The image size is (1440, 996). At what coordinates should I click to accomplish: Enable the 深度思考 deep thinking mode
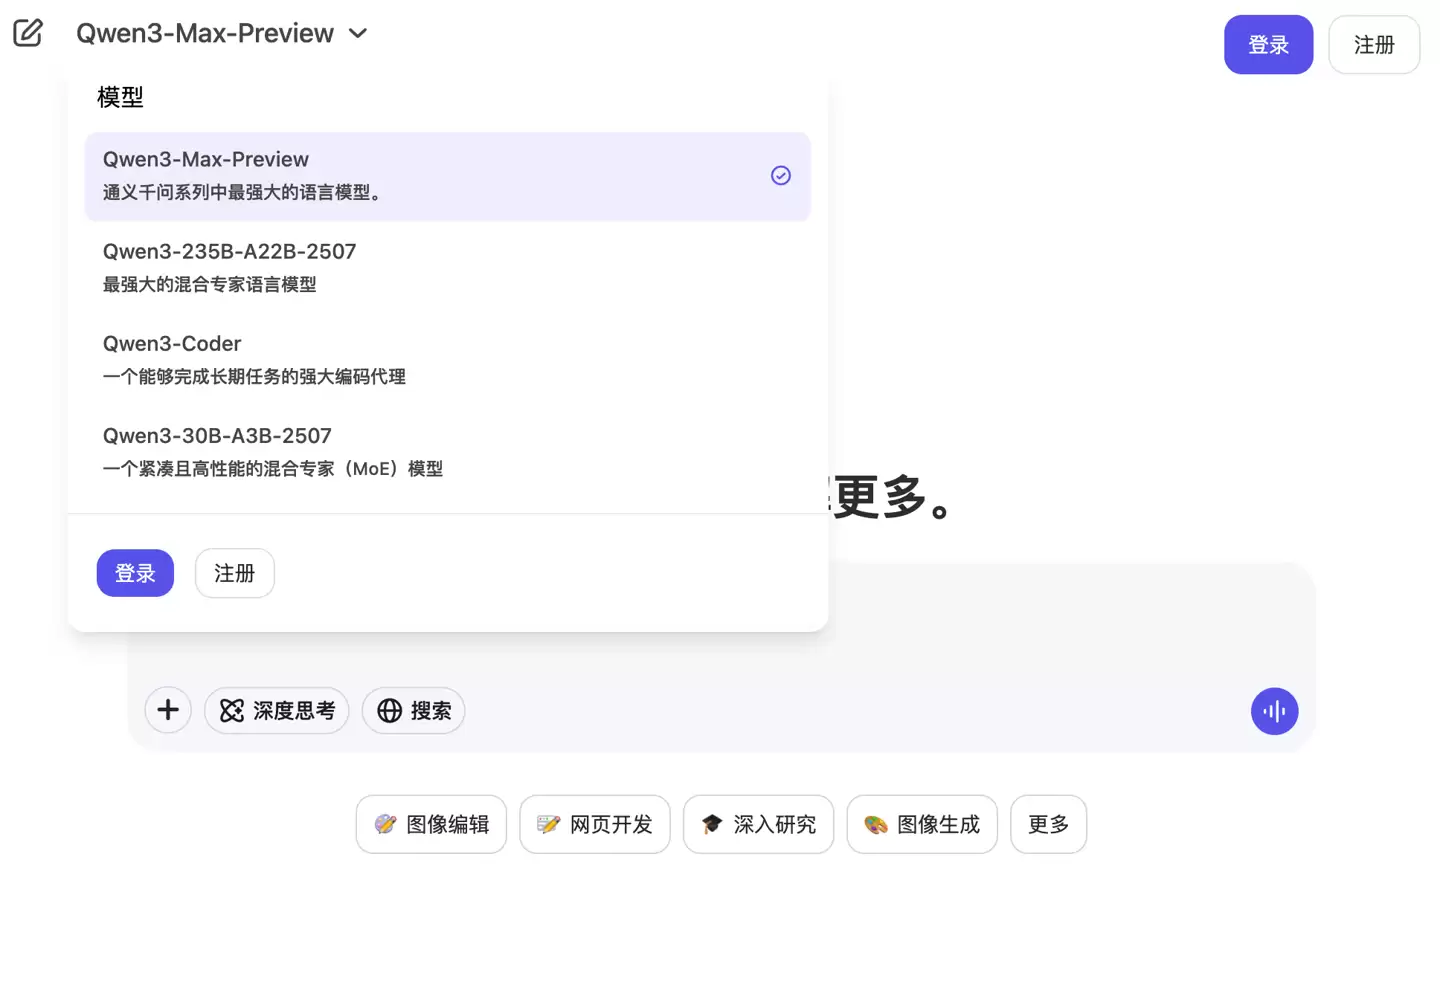pyautogui.click(x=276, y=710)
